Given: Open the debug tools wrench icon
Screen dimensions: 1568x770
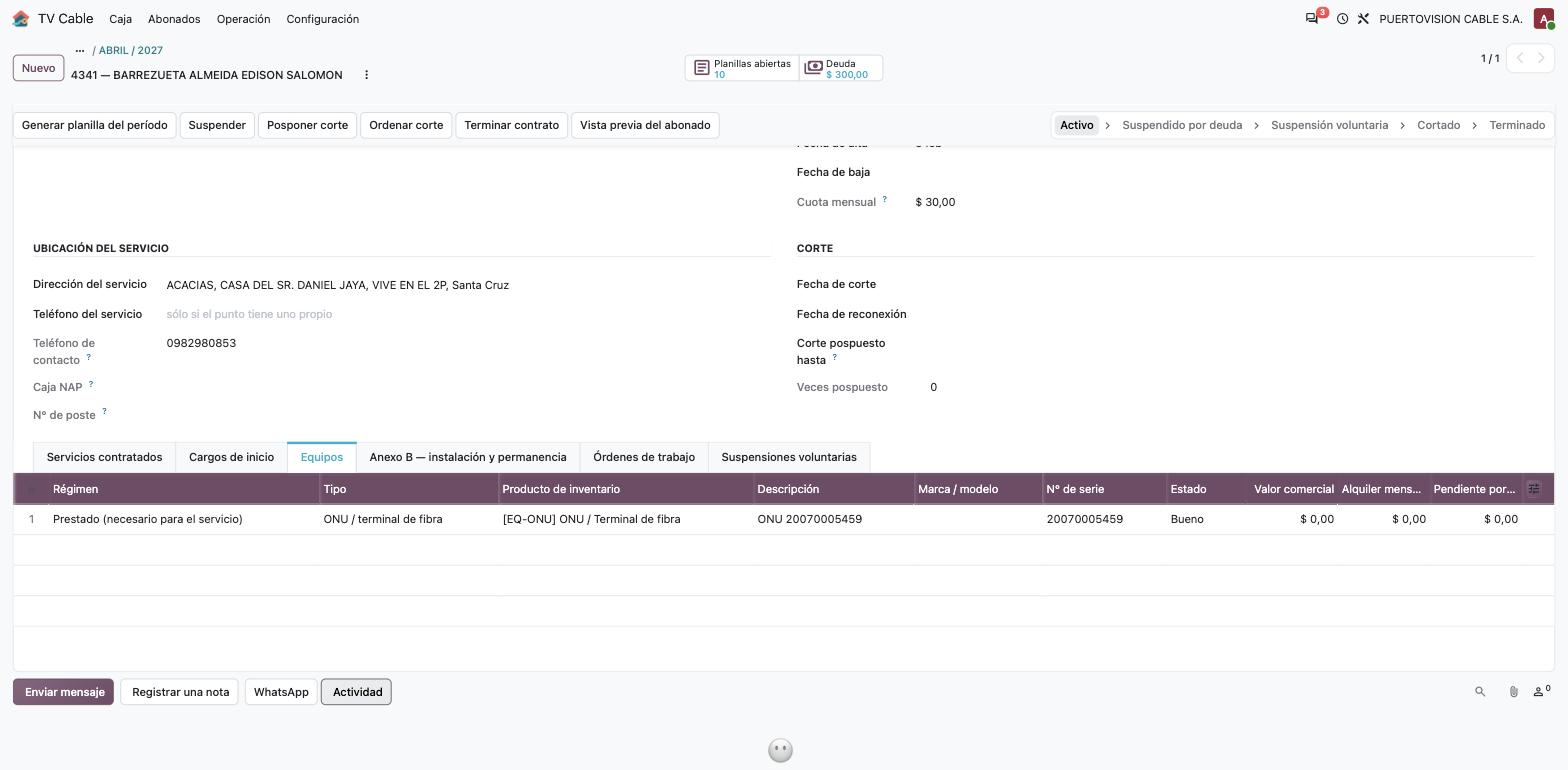Looking at the screenshot, I should [x=1363, y=19].
